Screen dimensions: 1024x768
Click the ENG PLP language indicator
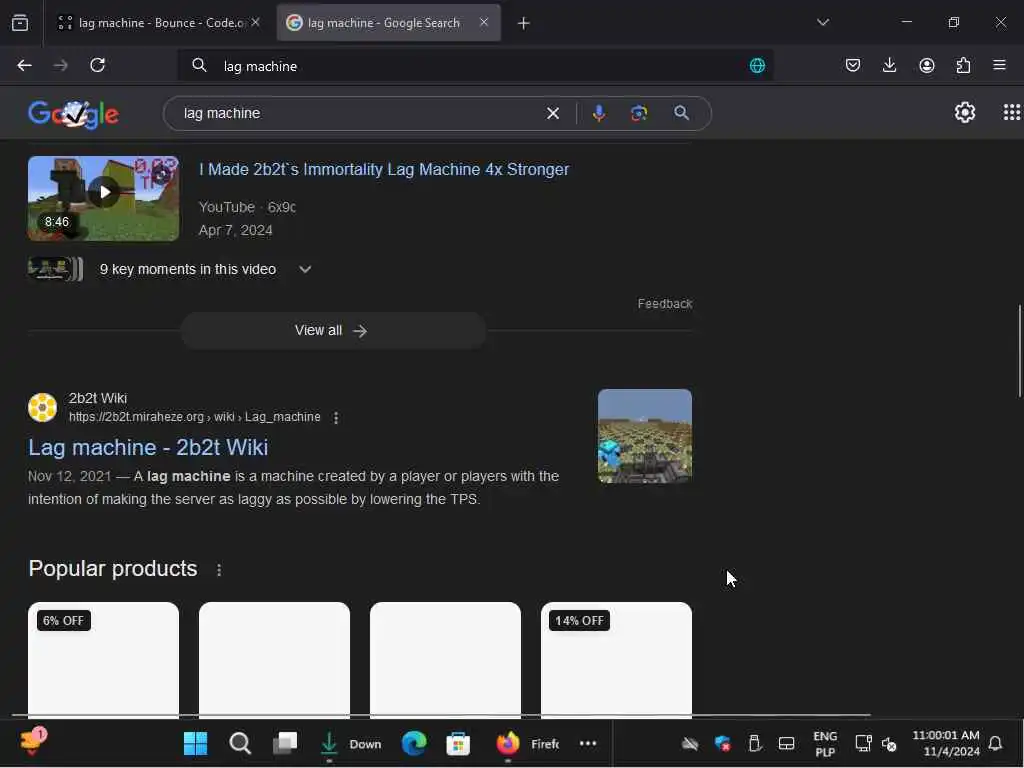coord(825,744)
